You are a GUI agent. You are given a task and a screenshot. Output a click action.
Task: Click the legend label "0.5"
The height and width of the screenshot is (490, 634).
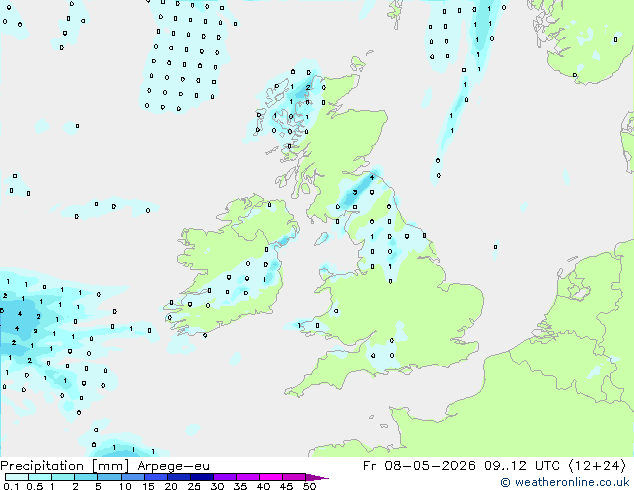click(x=35, y=486)
